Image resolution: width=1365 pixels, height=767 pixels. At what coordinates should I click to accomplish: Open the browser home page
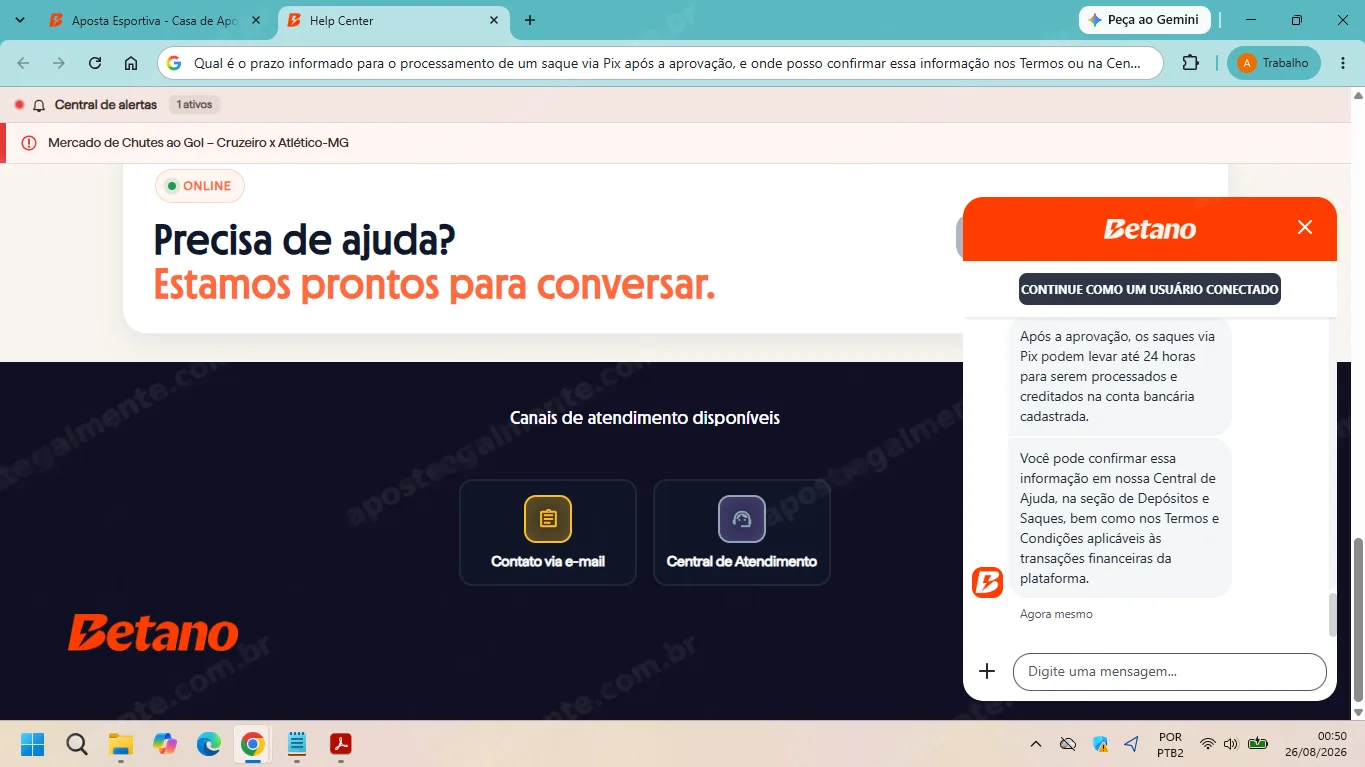pos(131,63)
